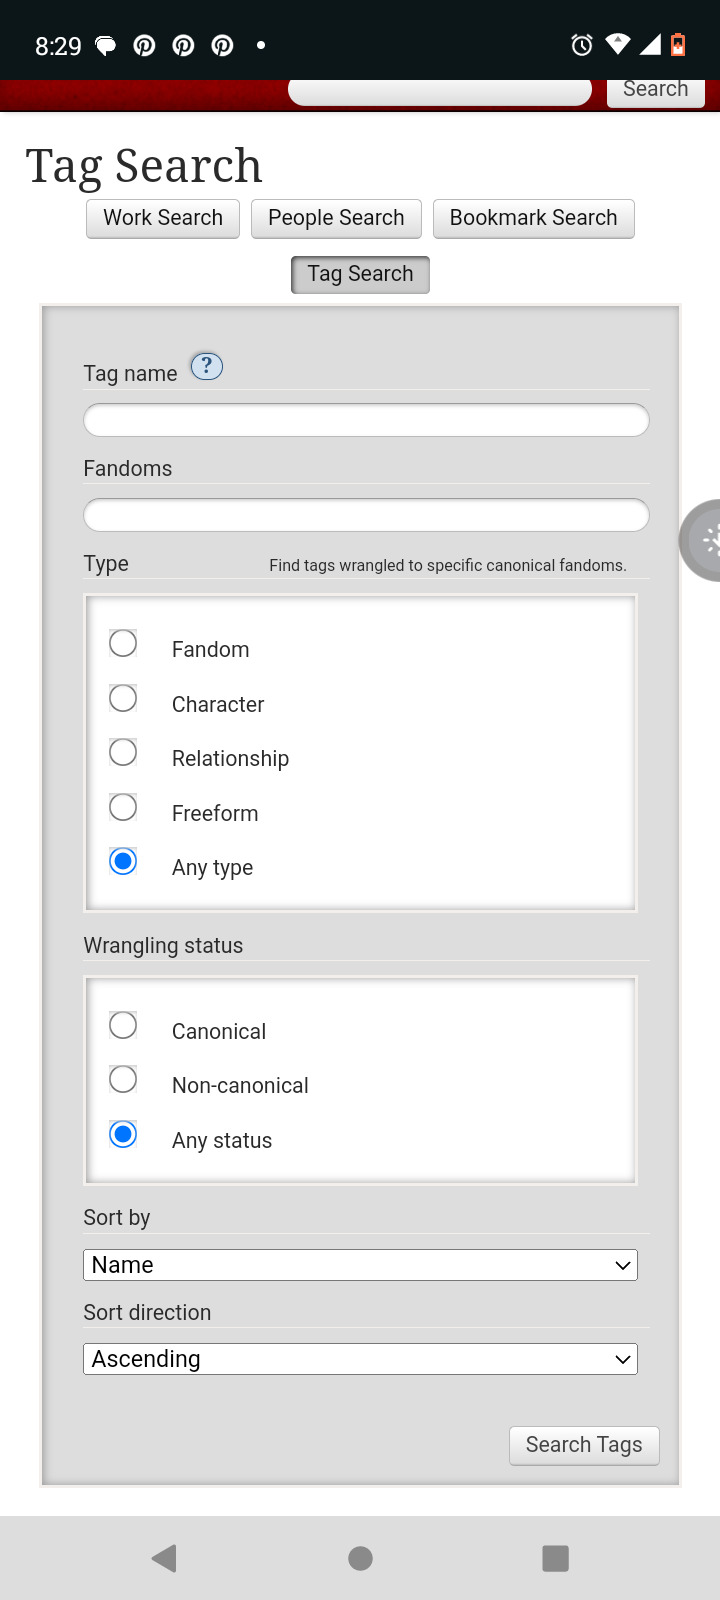
Task: Select the Character type radio button
Action: [123, 698]
